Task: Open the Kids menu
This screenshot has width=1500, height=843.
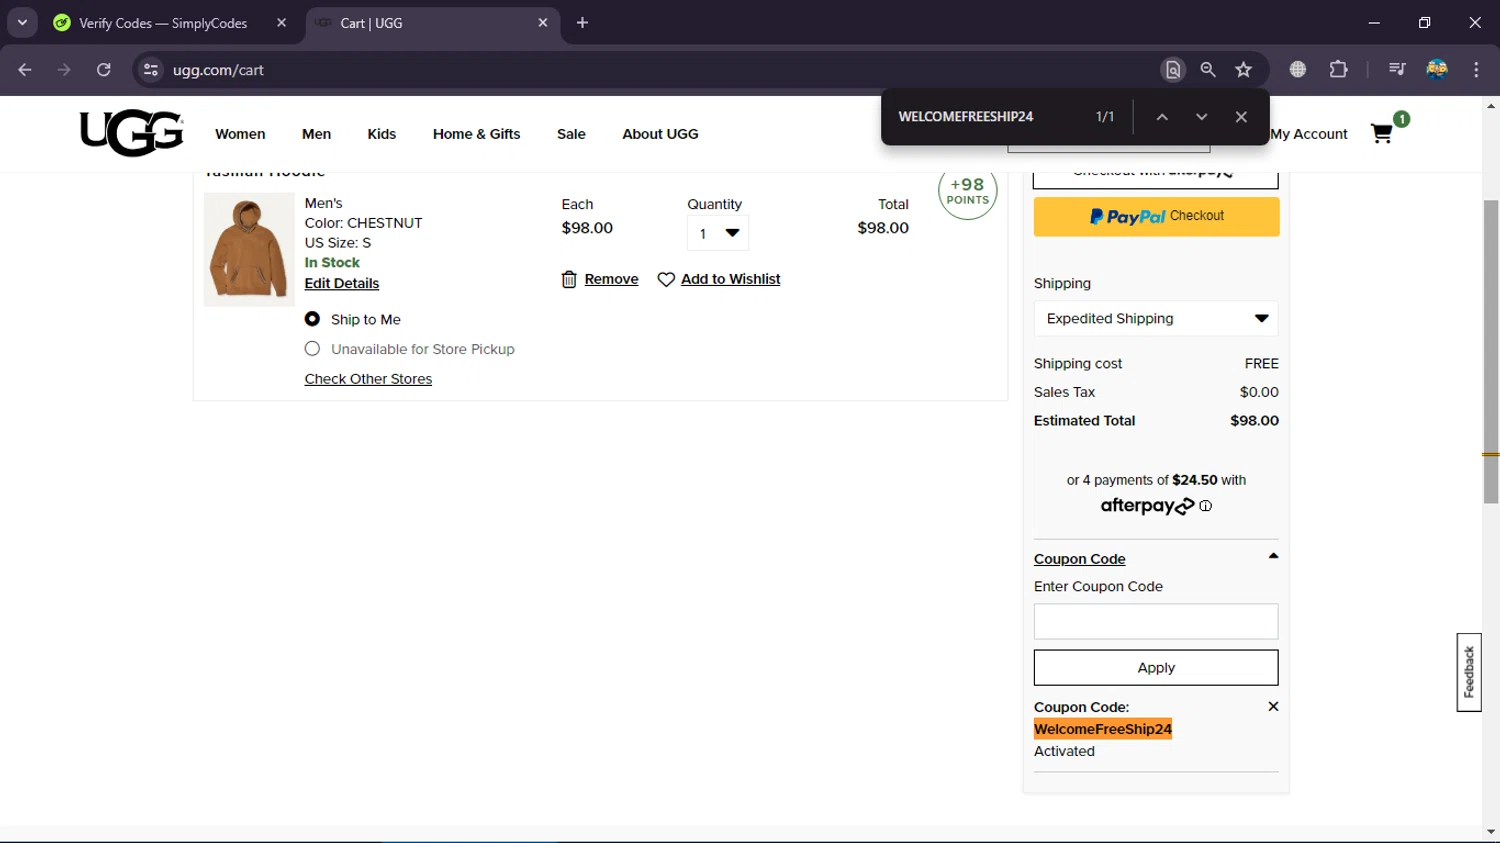Action: (382, 134)
